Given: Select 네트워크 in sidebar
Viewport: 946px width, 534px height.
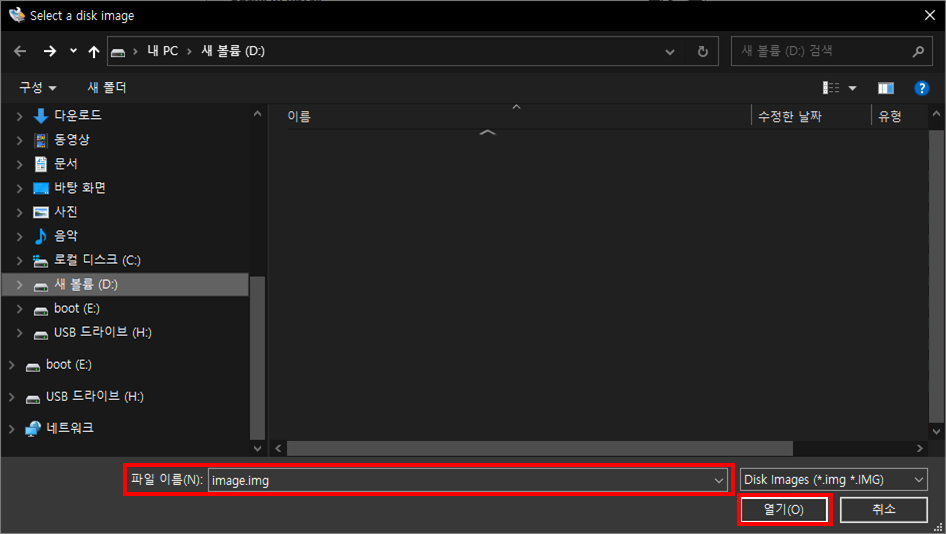Looking at the screenshot, I should [x=69, y=428].
